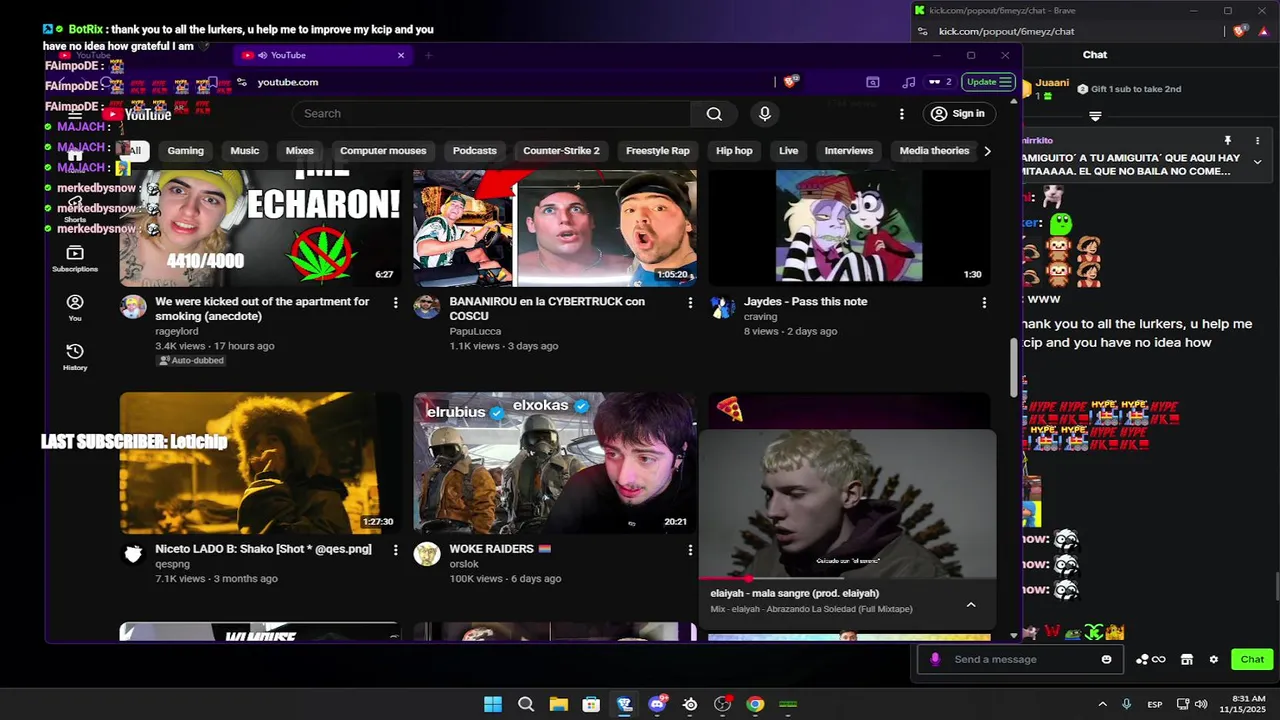Image resolution: width=1280 pixels, height=720 pixels.
Task: Click taskbar volume speaker icon
Action: 1200,704
